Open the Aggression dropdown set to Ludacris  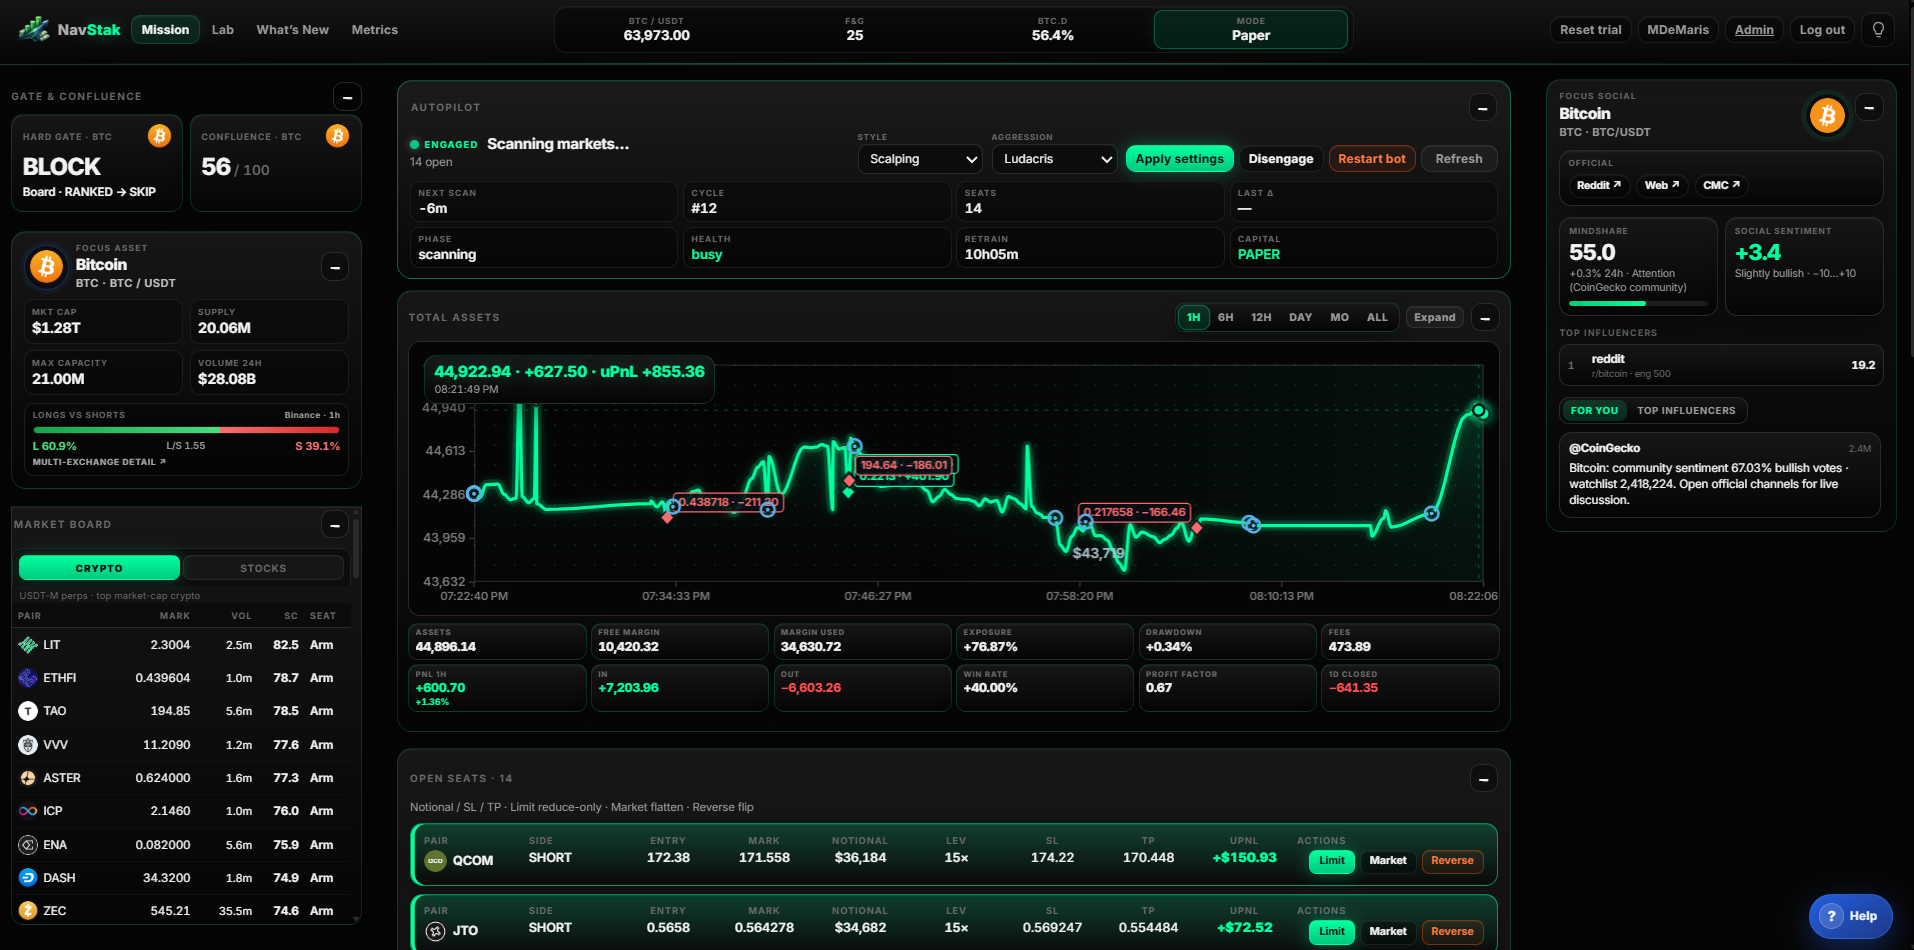[x=1054, y=159]
